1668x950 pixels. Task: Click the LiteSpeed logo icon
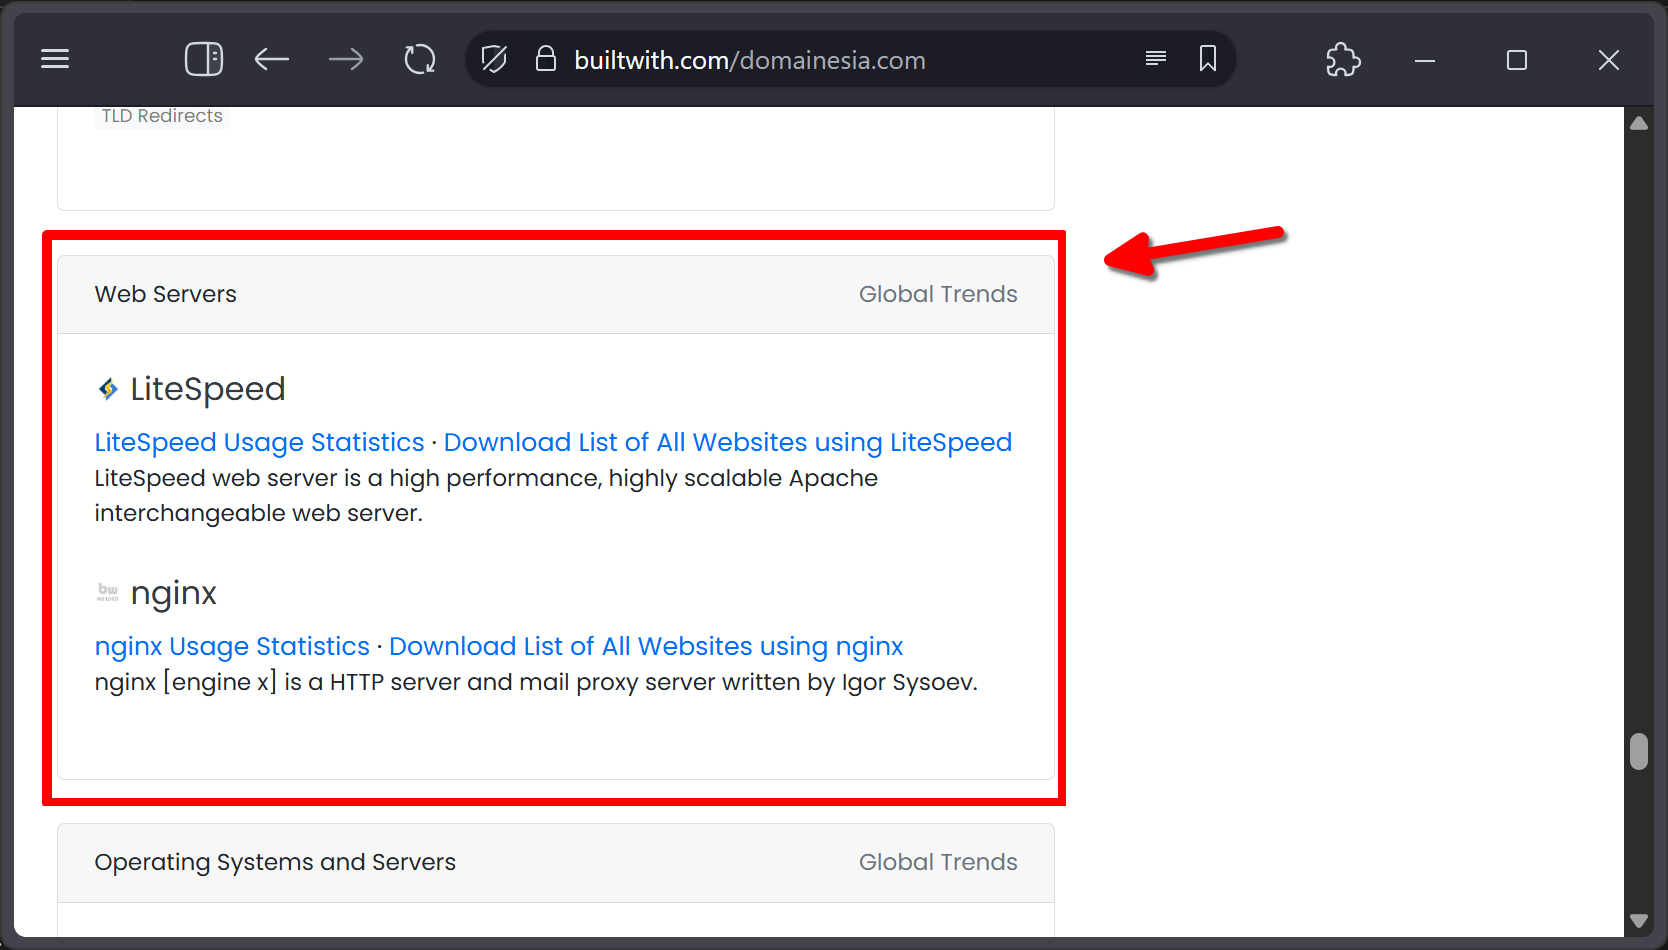click(x=108, y=388)
